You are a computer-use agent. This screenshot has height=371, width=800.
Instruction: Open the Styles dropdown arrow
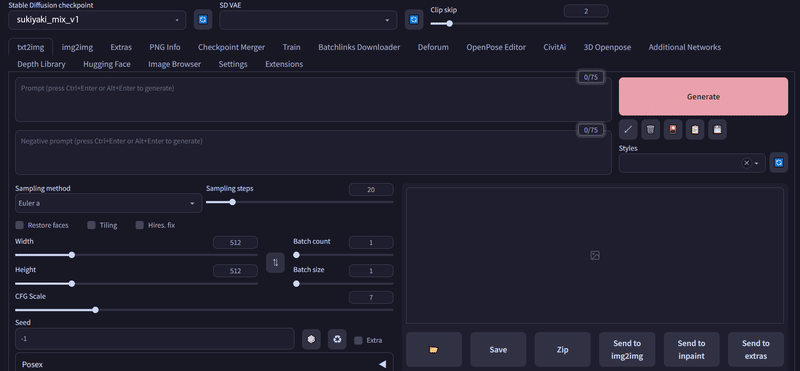click(757, 163)
